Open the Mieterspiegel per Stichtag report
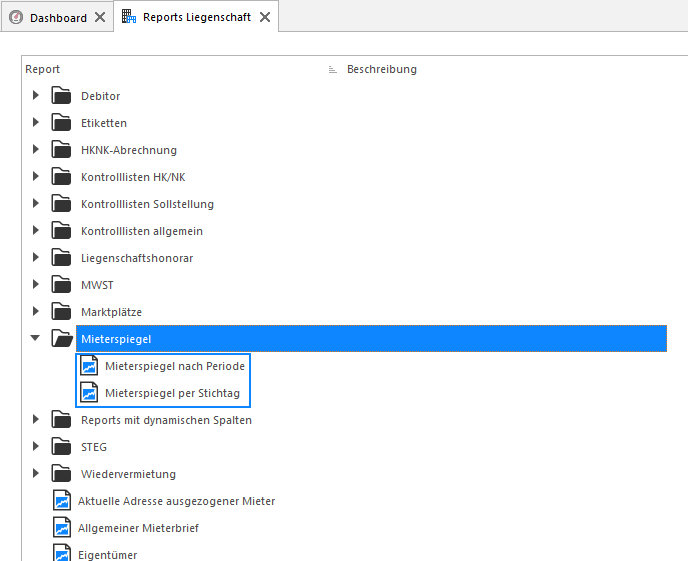The width and height of the screenshot is (688, 561). (x=172, y=393)
